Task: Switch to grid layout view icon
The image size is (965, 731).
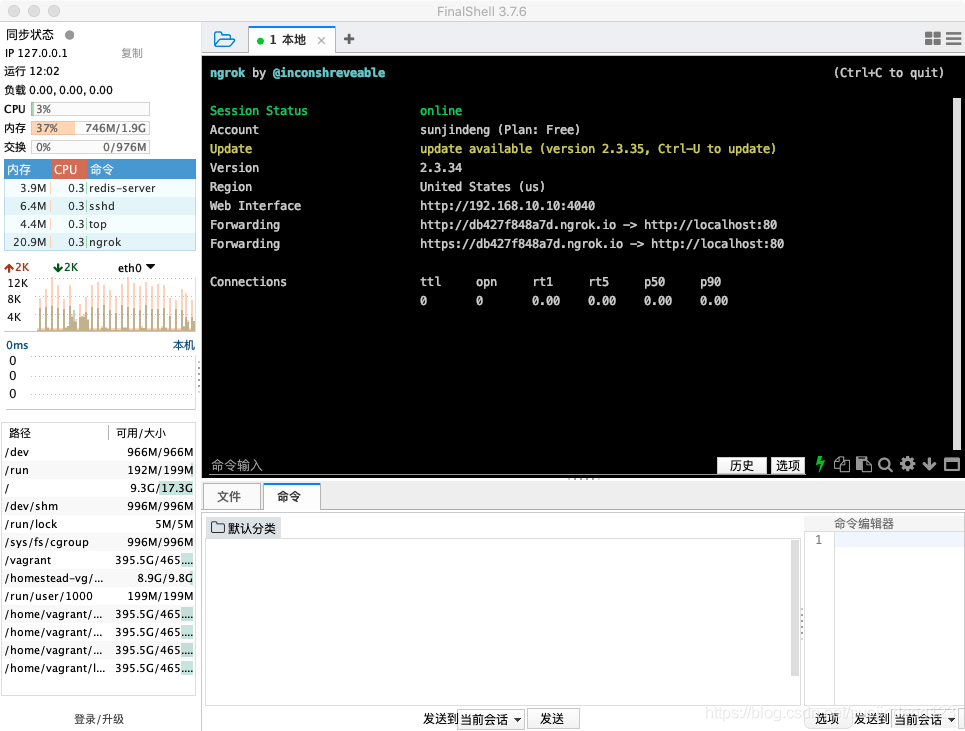Action: (932, 39)
